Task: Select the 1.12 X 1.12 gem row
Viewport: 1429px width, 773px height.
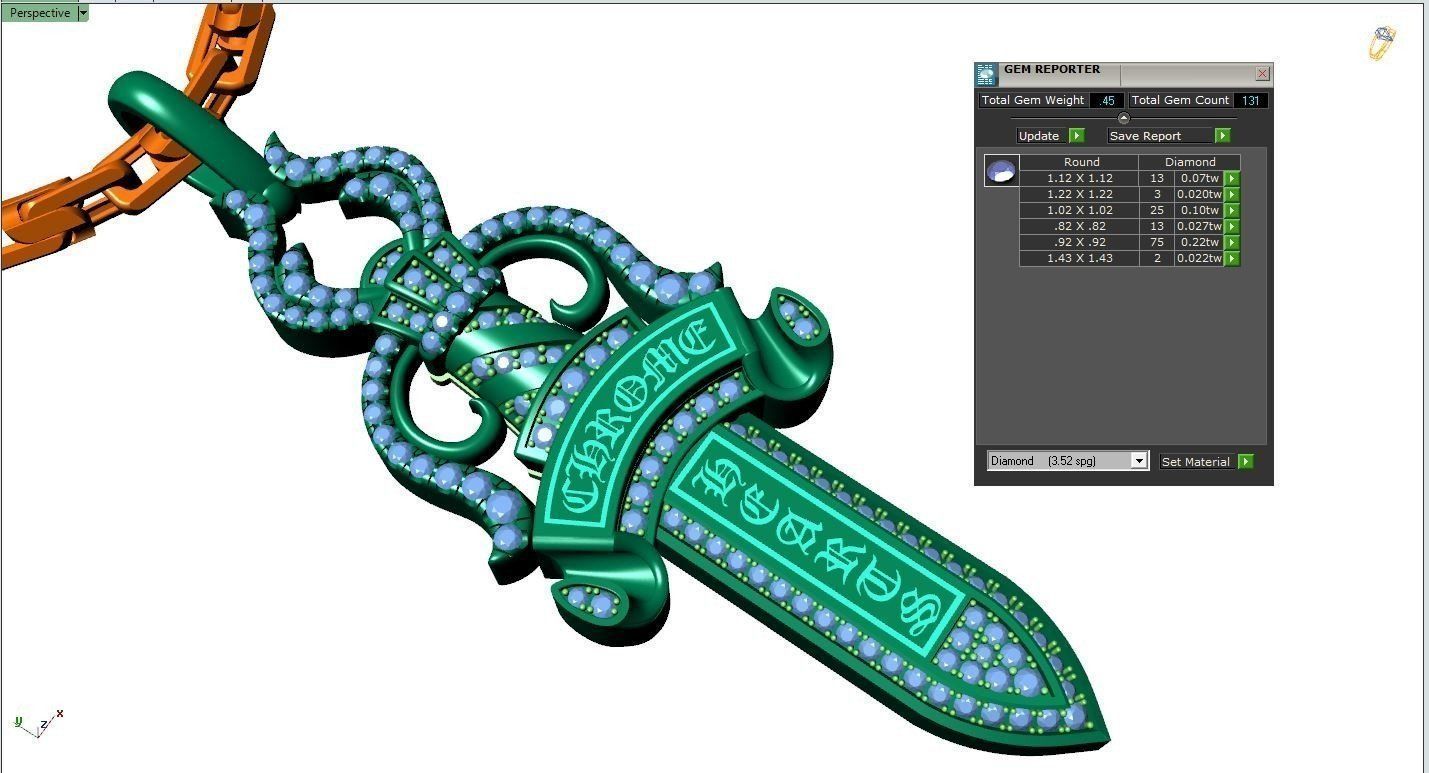Action: click(x=1130, y=178)
